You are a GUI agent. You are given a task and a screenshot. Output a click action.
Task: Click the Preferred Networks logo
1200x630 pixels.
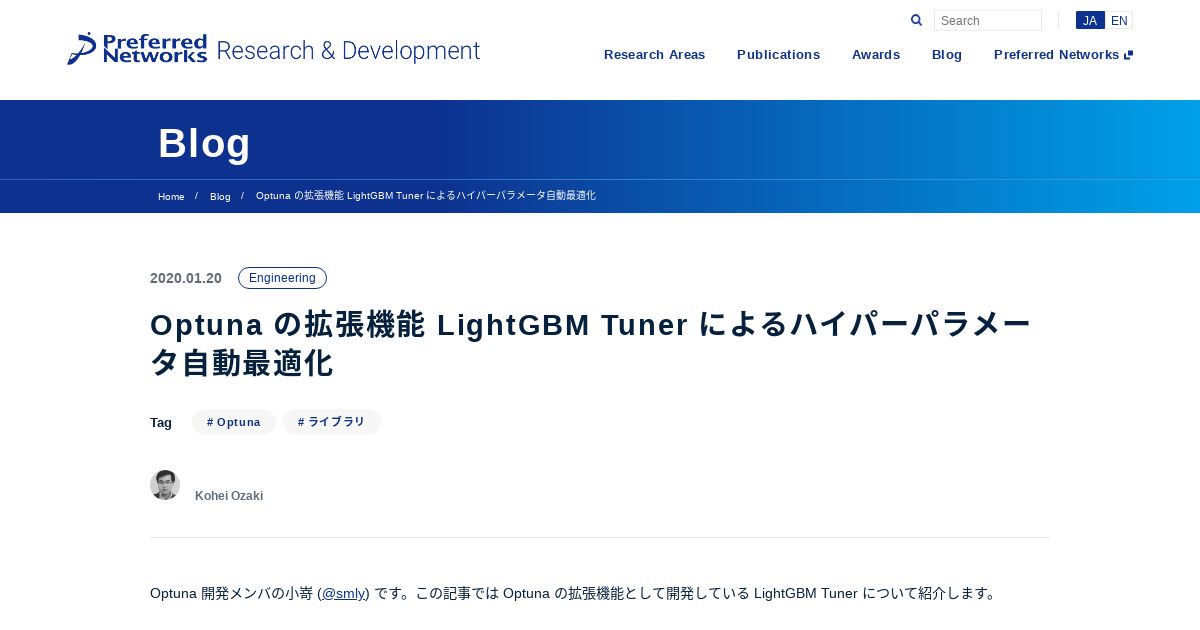[137, 48]
